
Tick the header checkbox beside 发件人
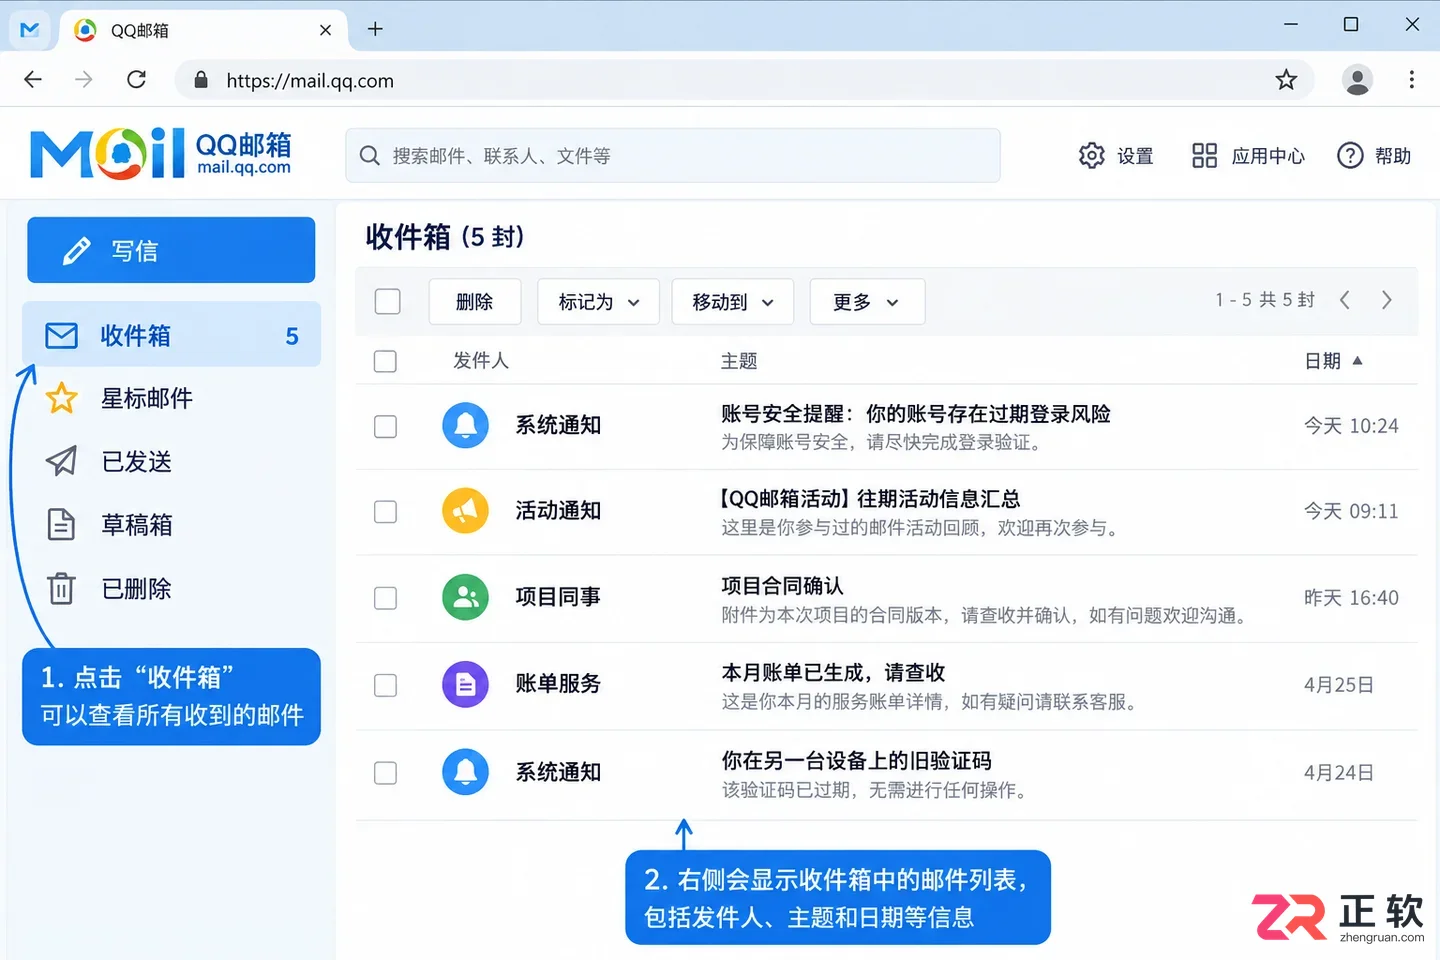coord(385,361)
